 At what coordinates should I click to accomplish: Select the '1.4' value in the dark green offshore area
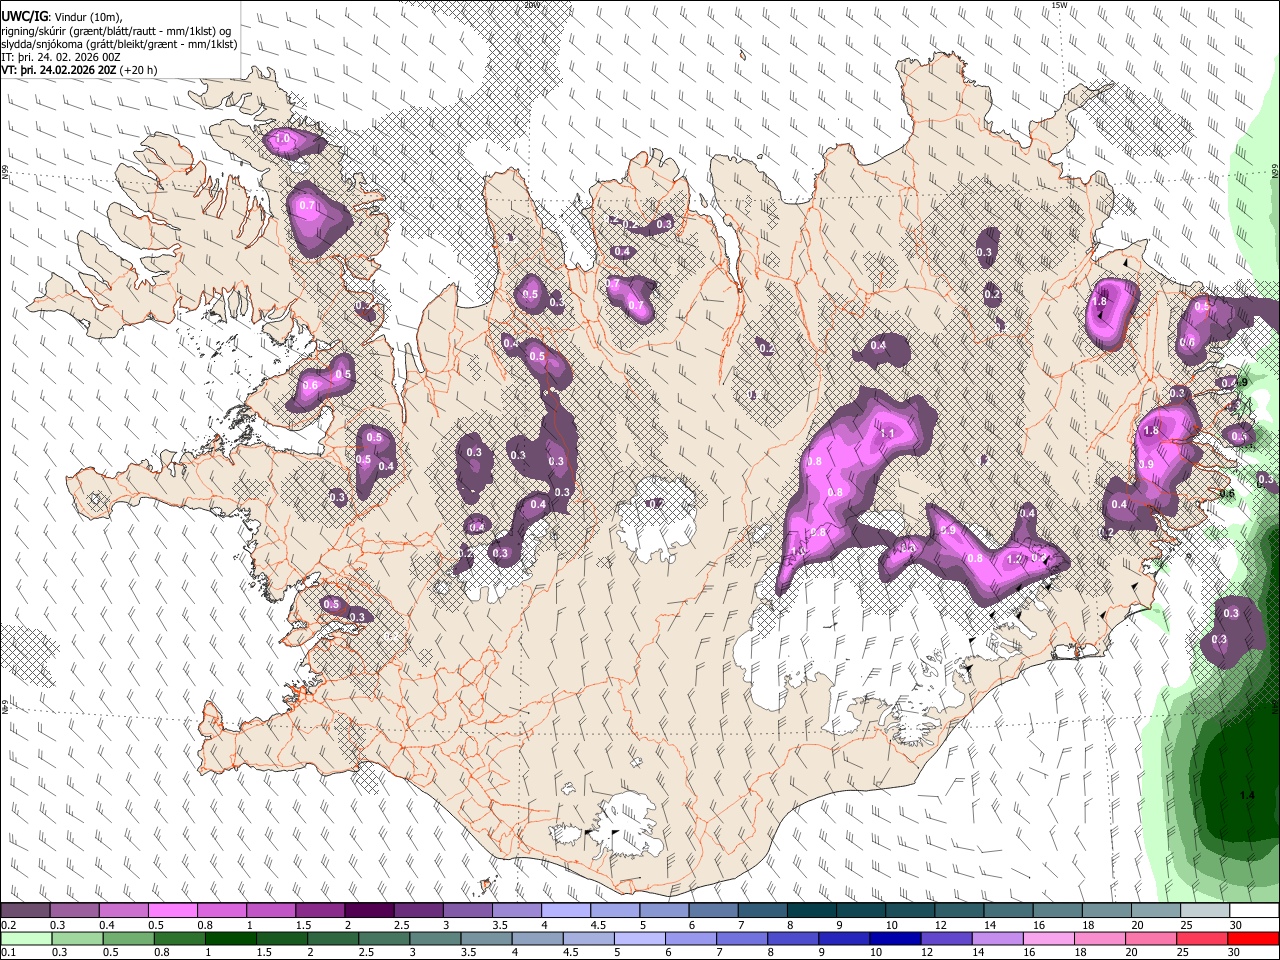click(1246, 795)
